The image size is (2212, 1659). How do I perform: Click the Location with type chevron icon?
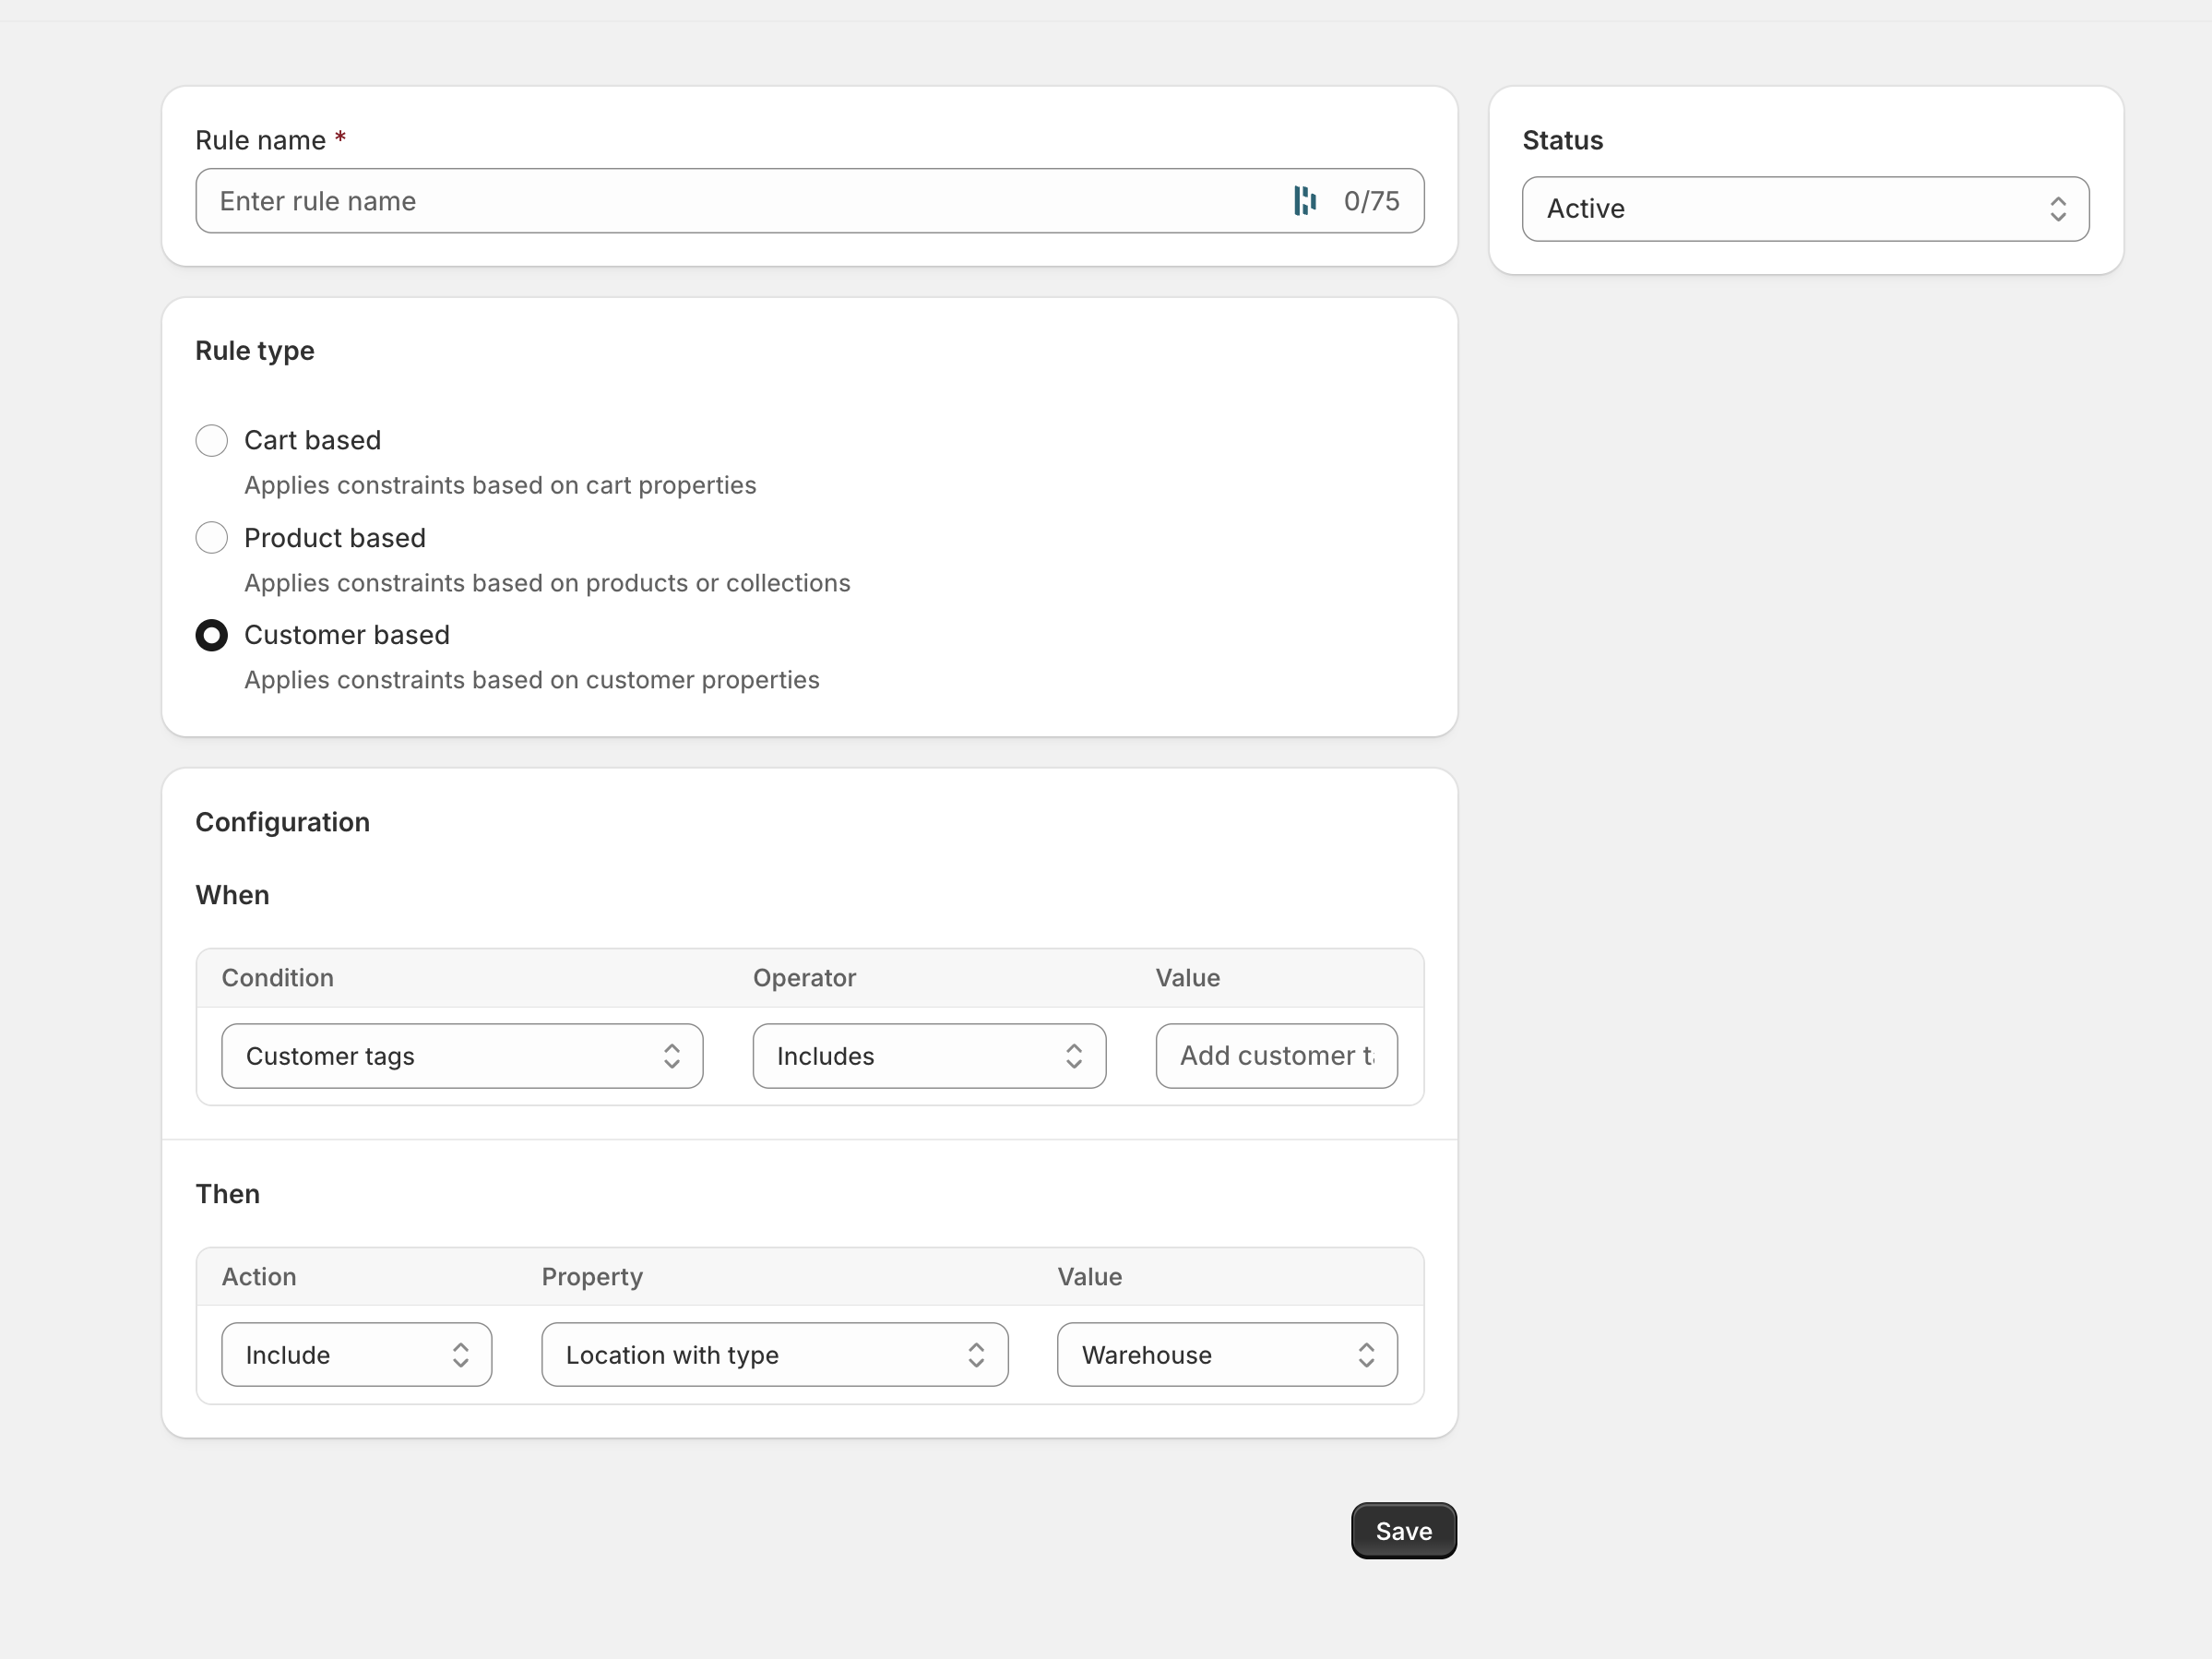976,1355
